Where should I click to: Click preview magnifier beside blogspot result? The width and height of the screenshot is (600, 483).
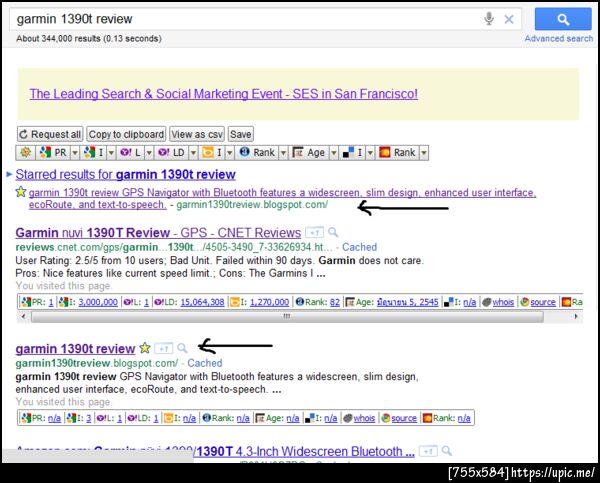[x=182, y=348]
